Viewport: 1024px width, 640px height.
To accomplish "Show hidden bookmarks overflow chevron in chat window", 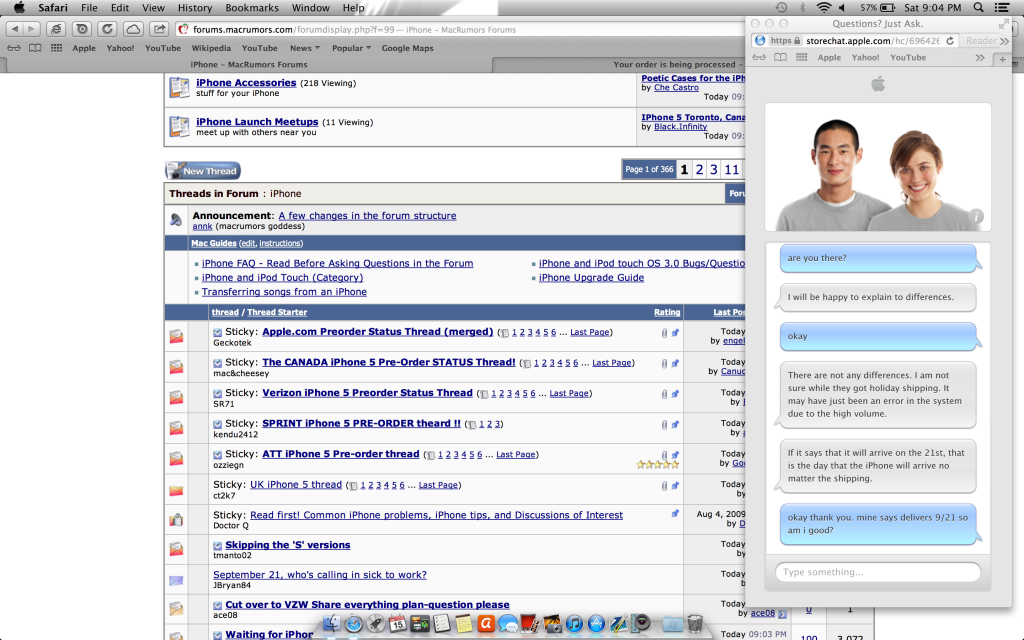I will click(980, 57).
